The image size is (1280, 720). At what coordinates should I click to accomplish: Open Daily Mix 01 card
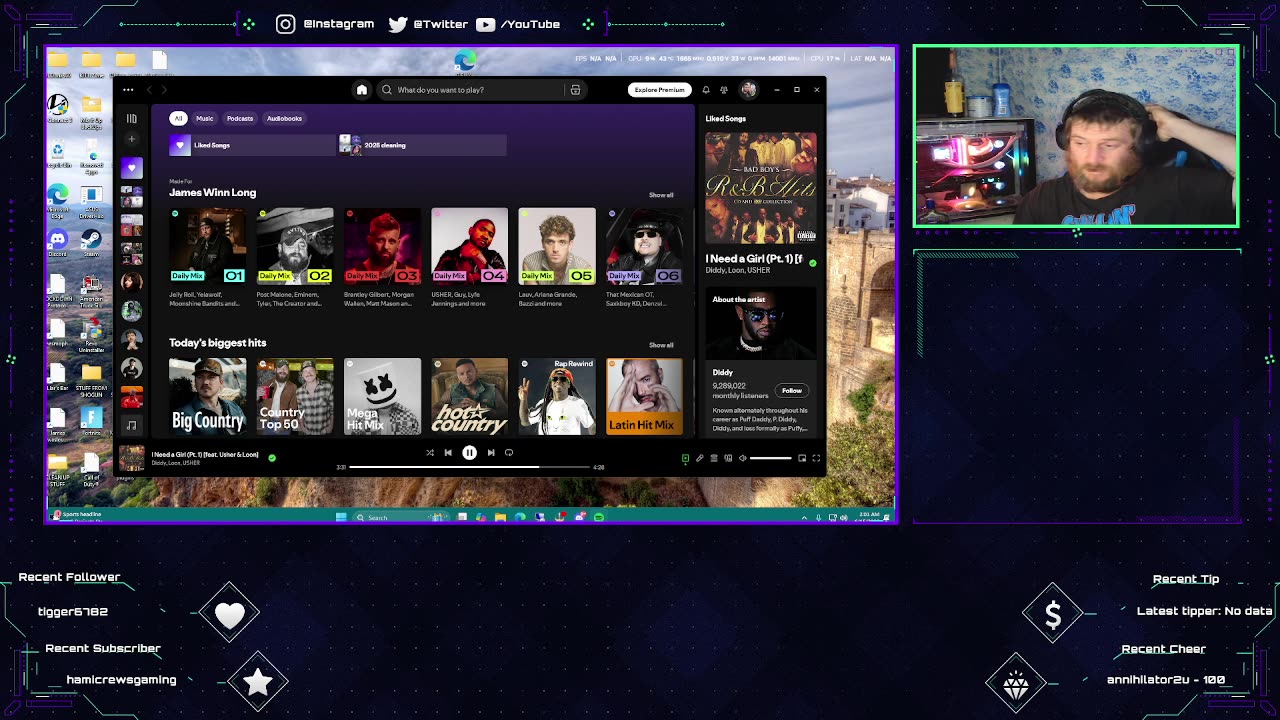click(x=208, y=258)
